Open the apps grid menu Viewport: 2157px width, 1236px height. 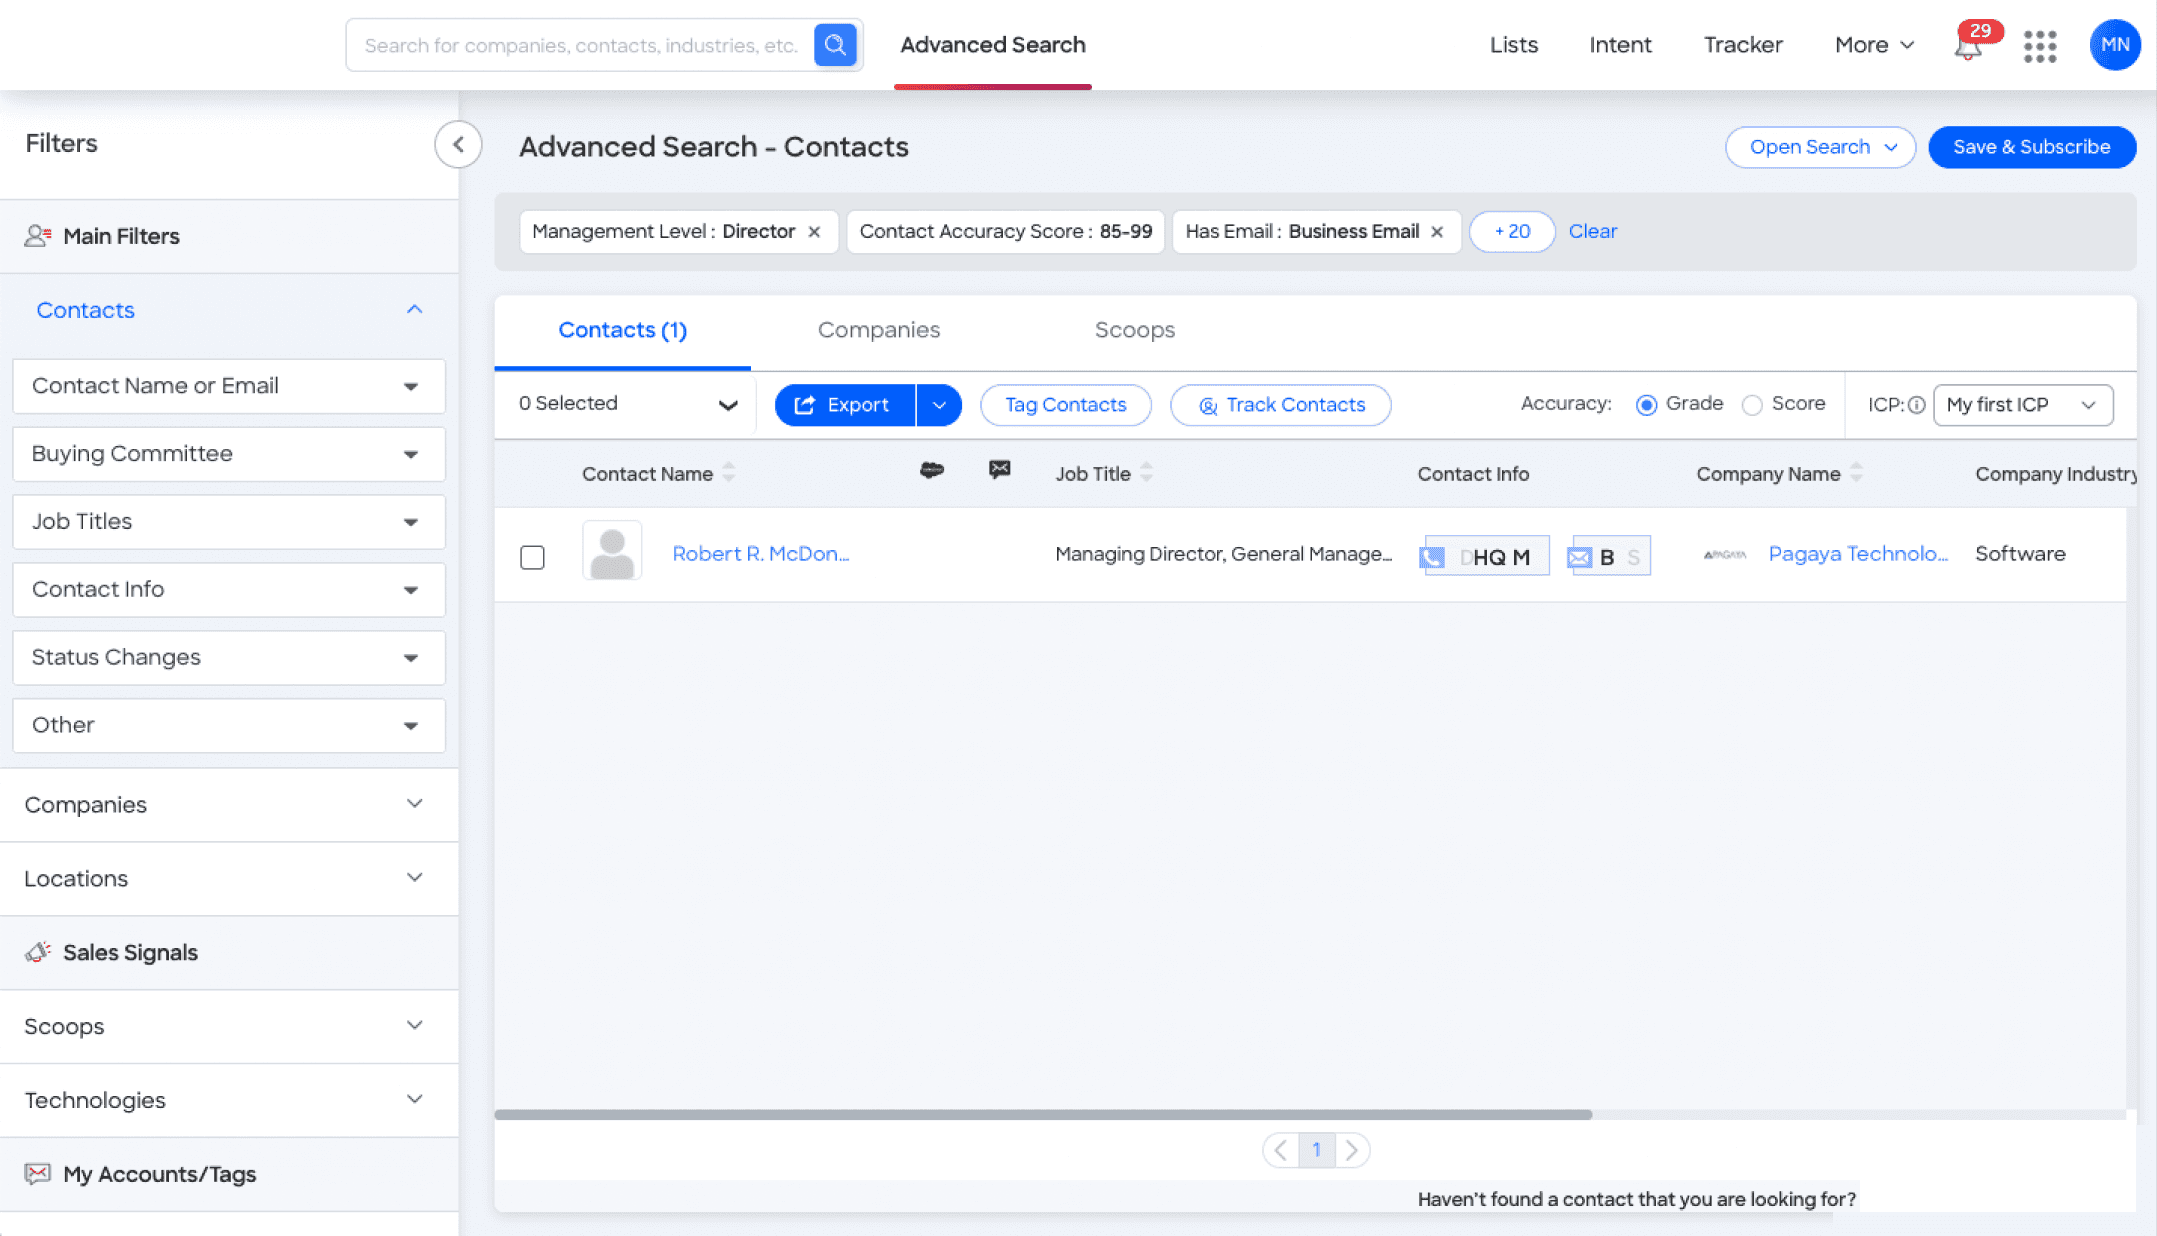pos(2039,46)
